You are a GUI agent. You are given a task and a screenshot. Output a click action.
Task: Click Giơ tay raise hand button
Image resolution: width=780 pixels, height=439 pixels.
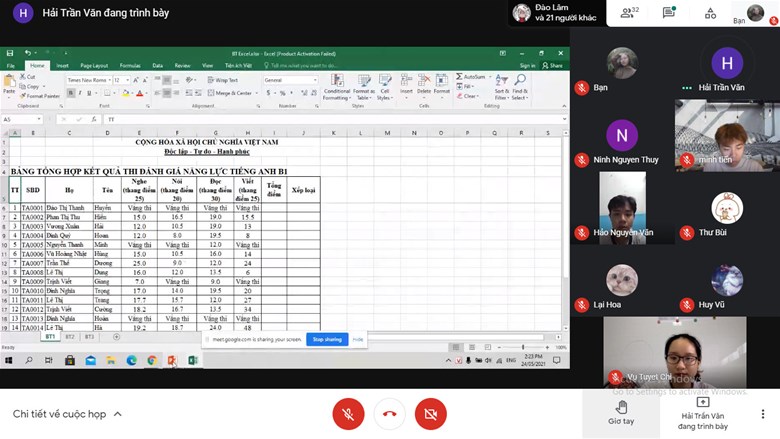click(621, 414)
